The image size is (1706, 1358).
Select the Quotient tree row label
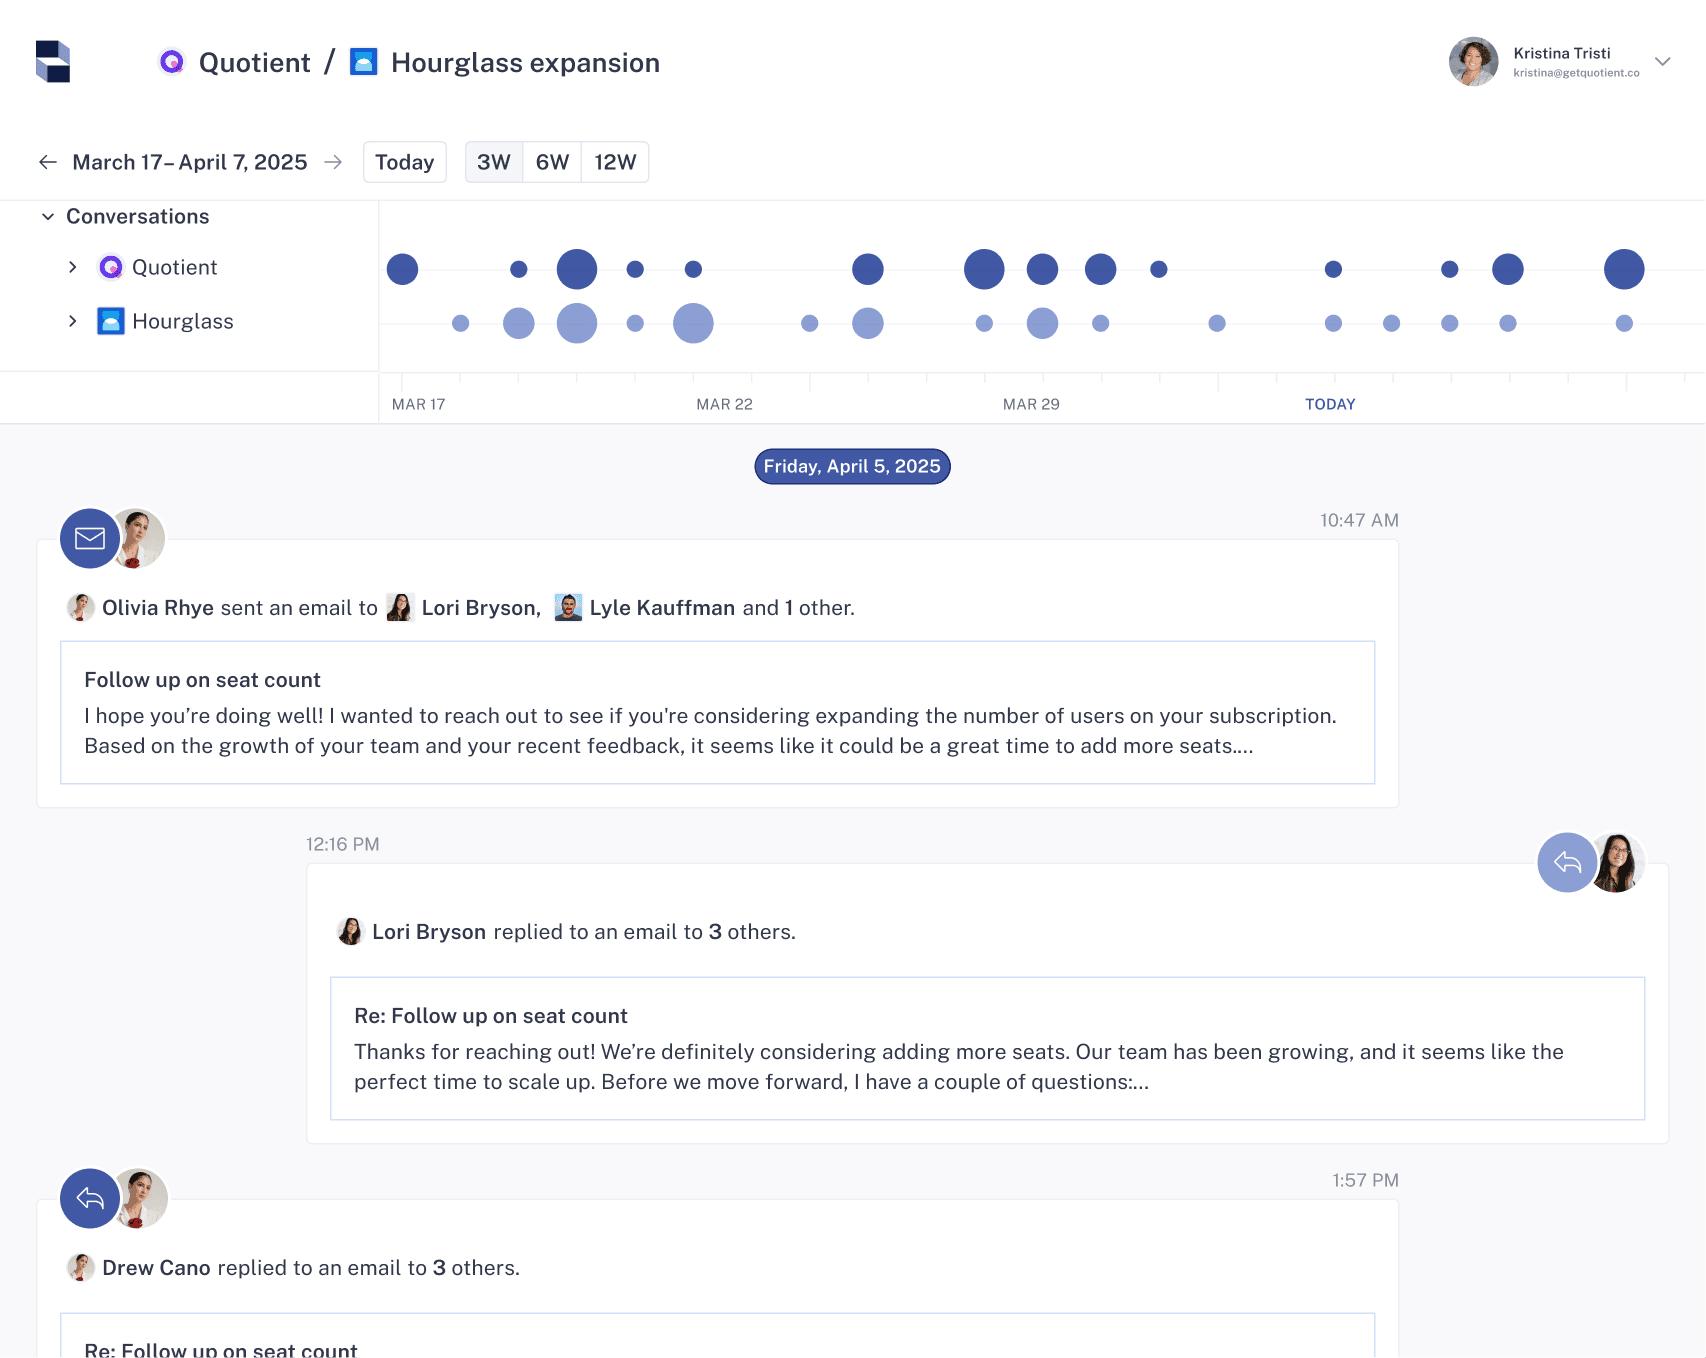tap(175, 267)
